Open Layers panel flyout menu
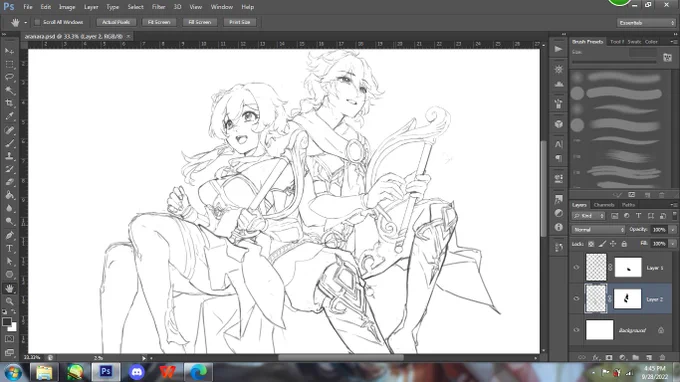This screenshot has height=382, width=680. pos(674,205)
